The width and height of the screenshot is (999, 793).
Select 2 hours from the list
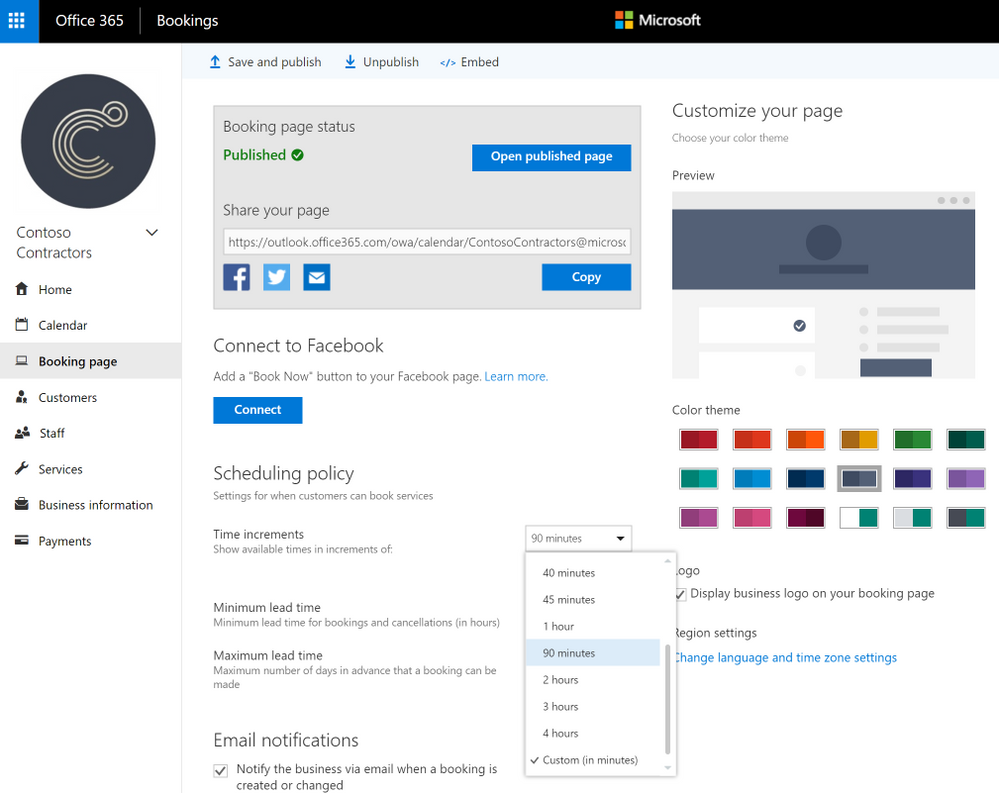tap(593, 680)
